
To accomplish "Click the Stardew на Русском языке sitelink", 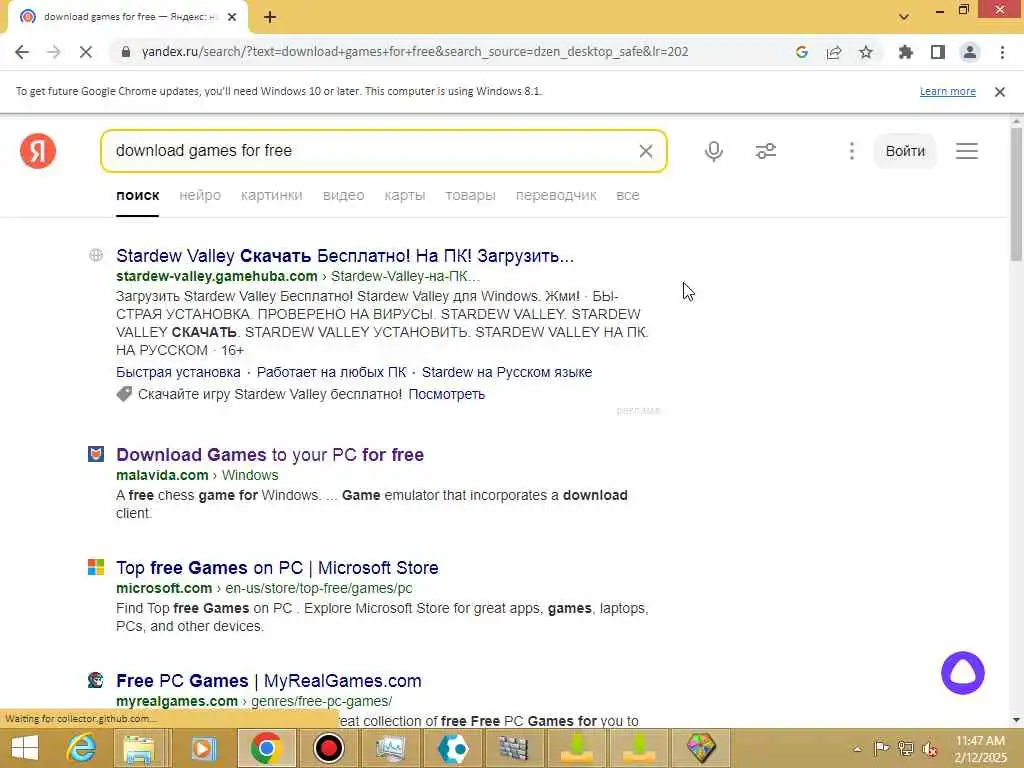I will (507, 372).
